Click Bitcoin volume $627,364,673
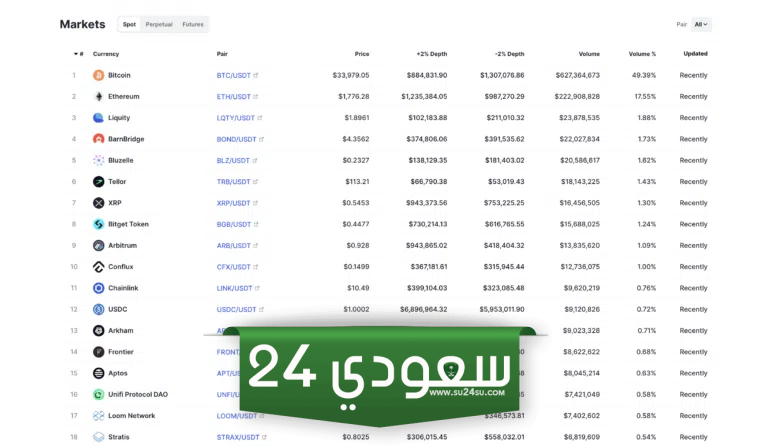768x446 pixels. 577,75
